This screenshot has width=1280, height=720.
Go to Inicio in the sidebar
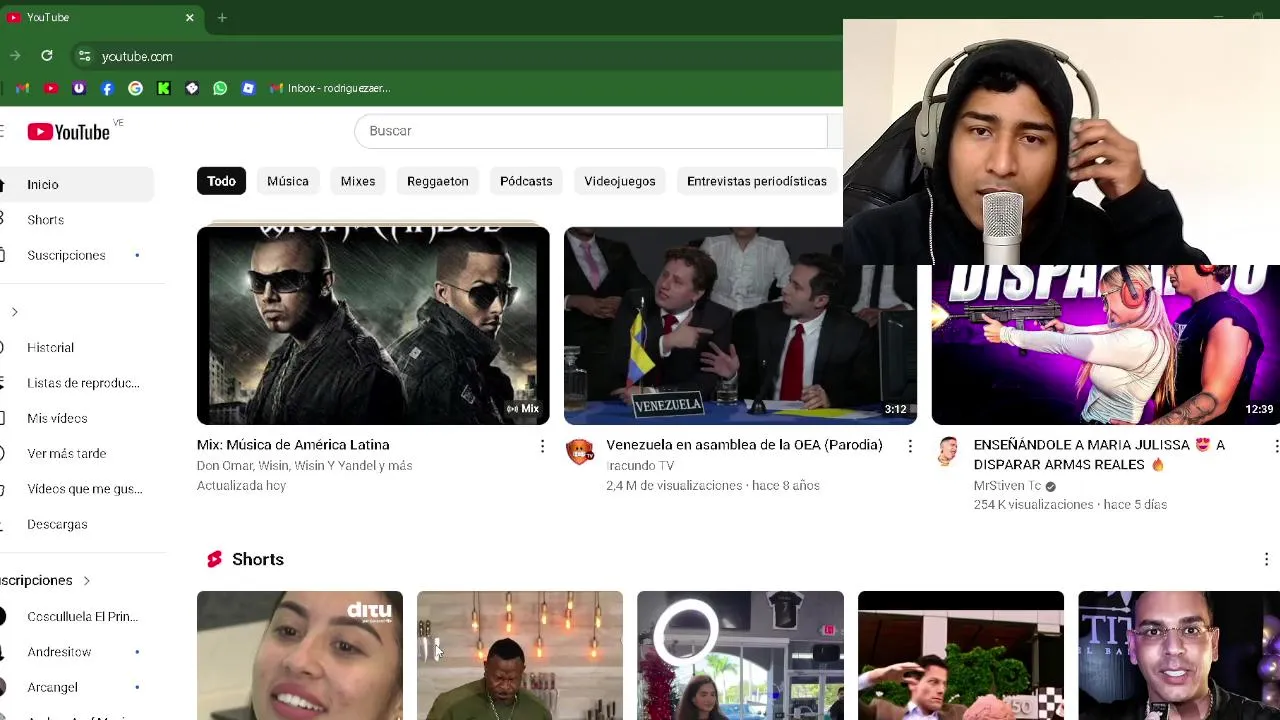pyautogui.click(x=76, y=184)
